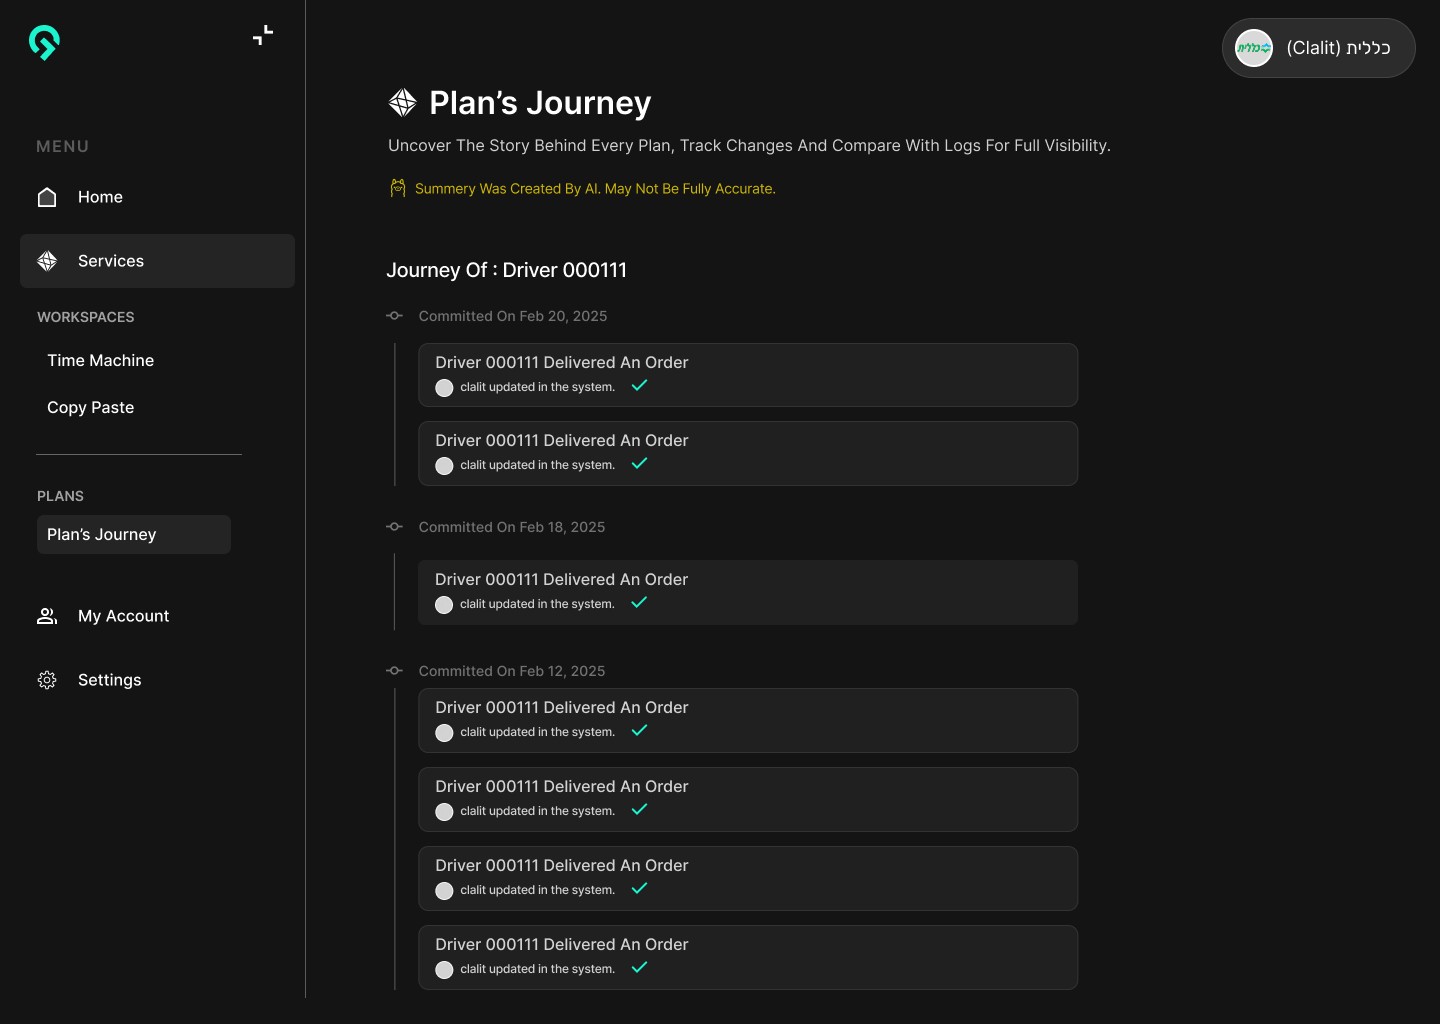Click the commit node icon for Feb 12, 2025
Image resolution: width=1440 pixels, height=1024 pixels.
(x=395, y=671)
